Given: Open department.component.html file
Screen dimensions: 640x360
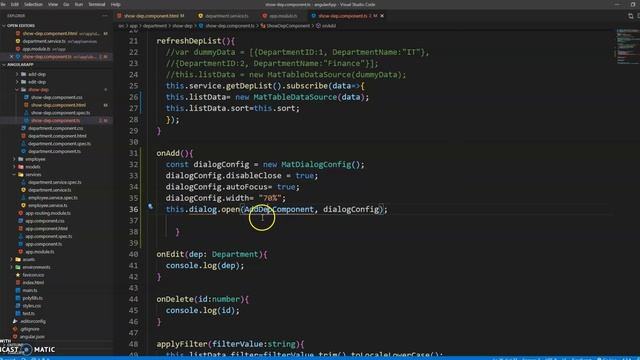Looking at the screenshot, I should coord(57,136).
